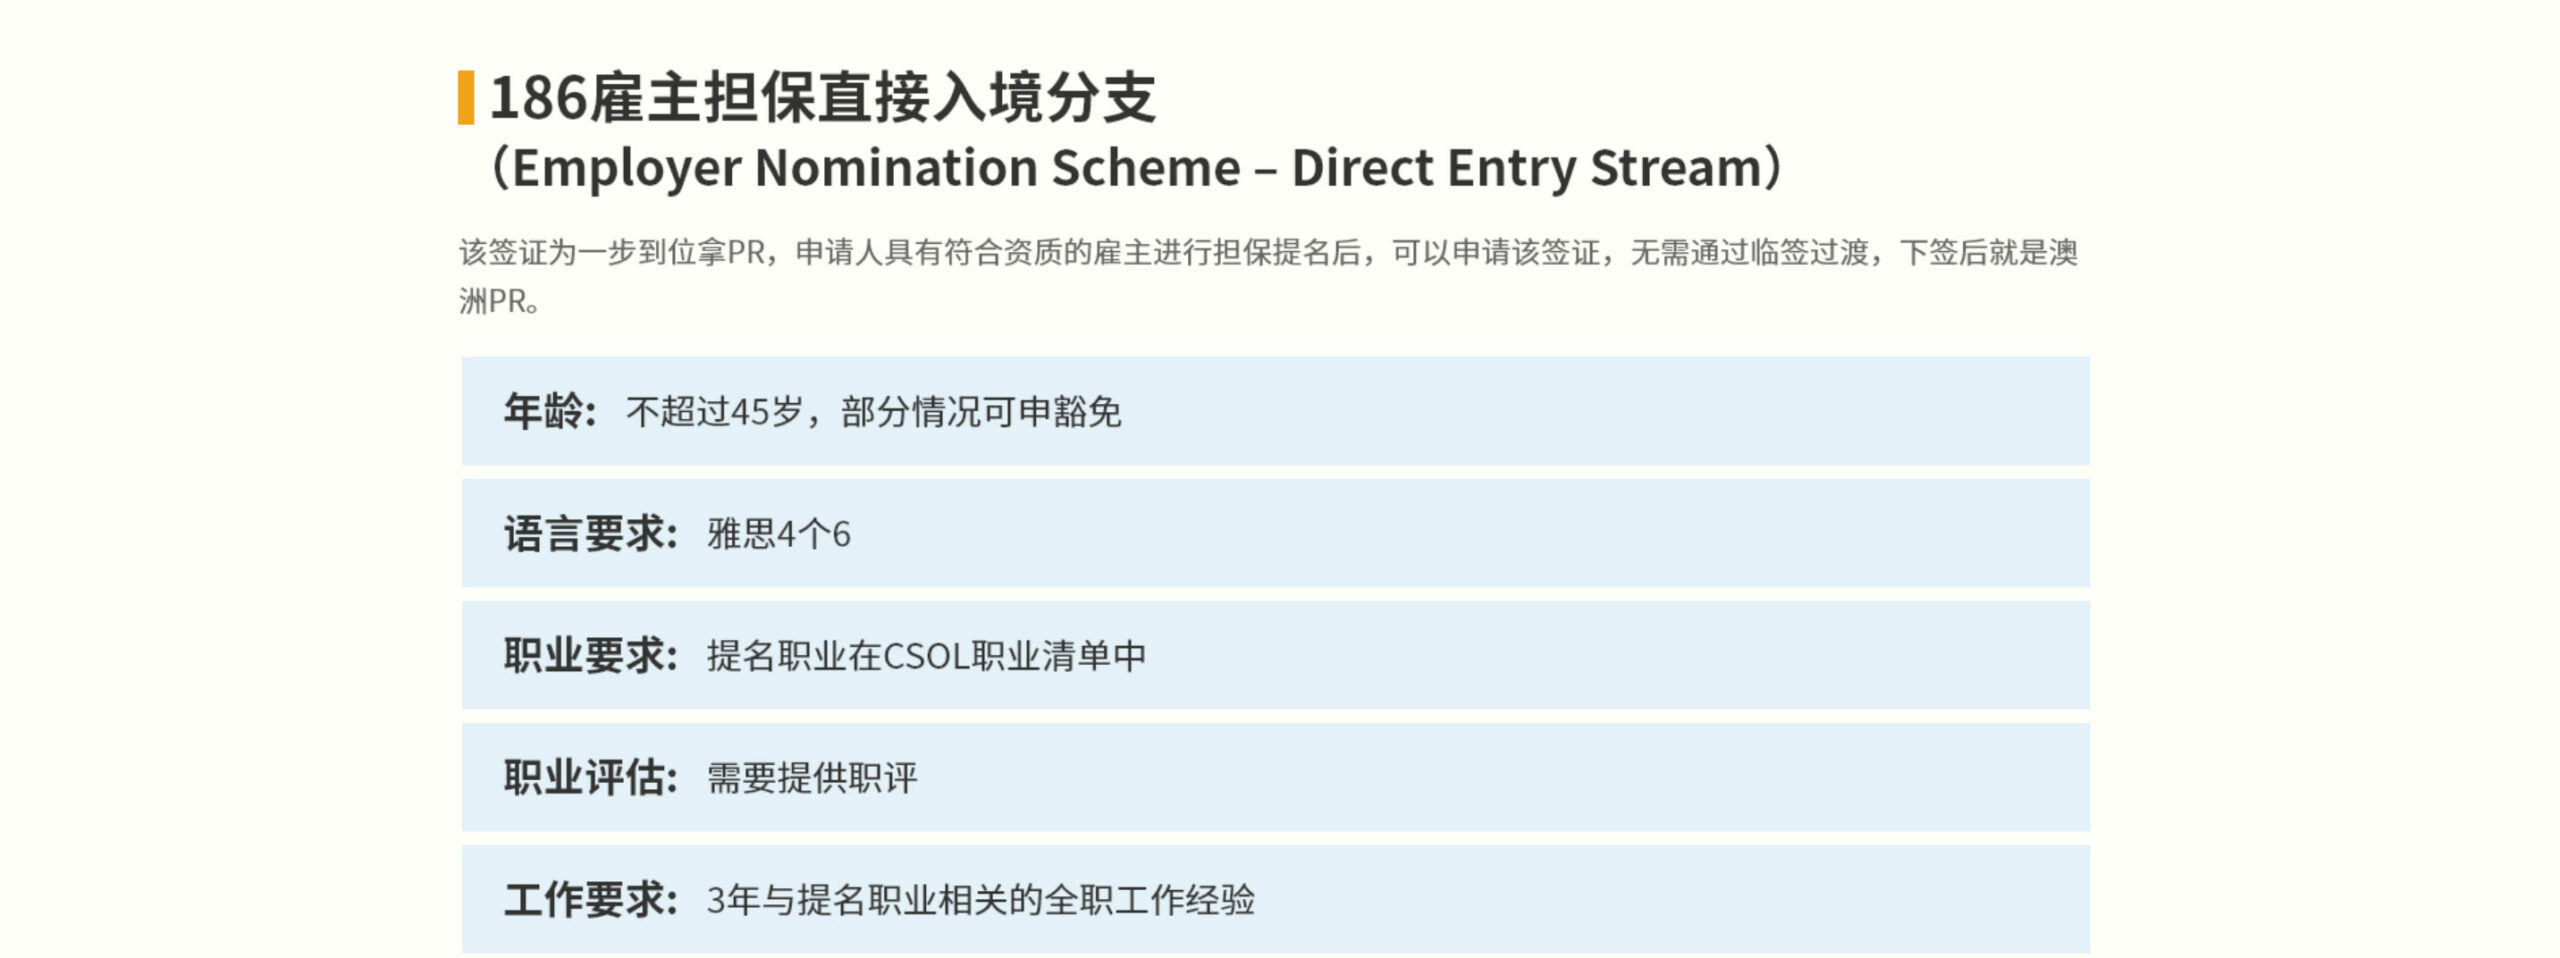This screenshot has width=2560, height=958.
Task: Select the heading text 雇主担保直接入境分支
Action: tap(872, 98)
